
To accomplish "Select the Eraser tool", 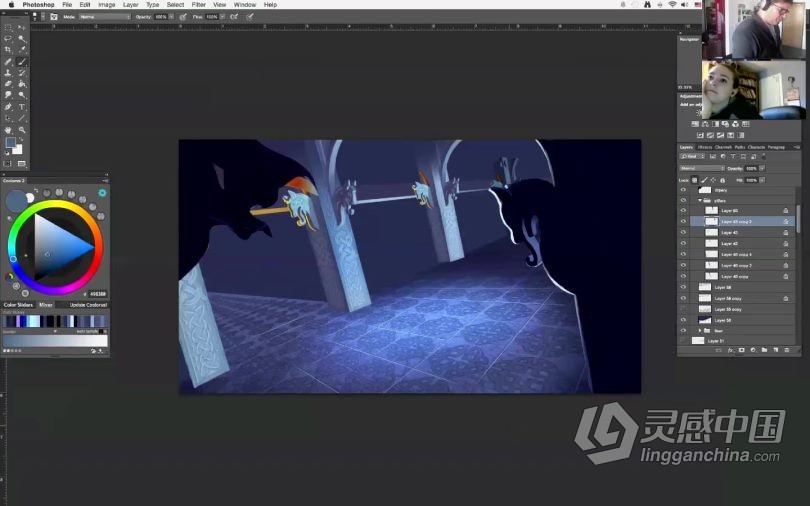I will click(8, 84).
